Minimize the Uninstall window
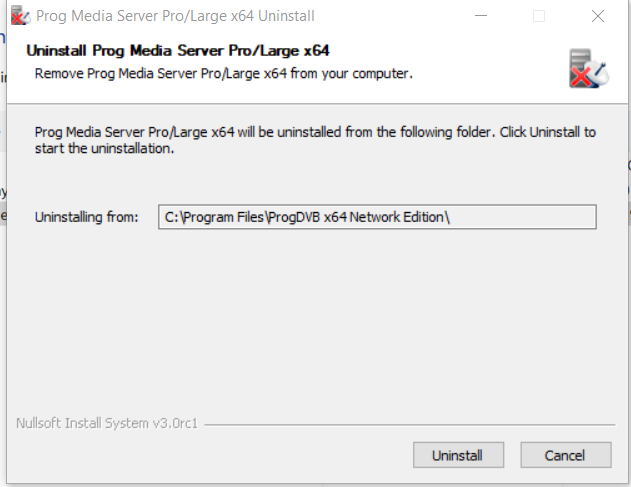This screenshot has width=631, height=487. [x=482, y=17]
